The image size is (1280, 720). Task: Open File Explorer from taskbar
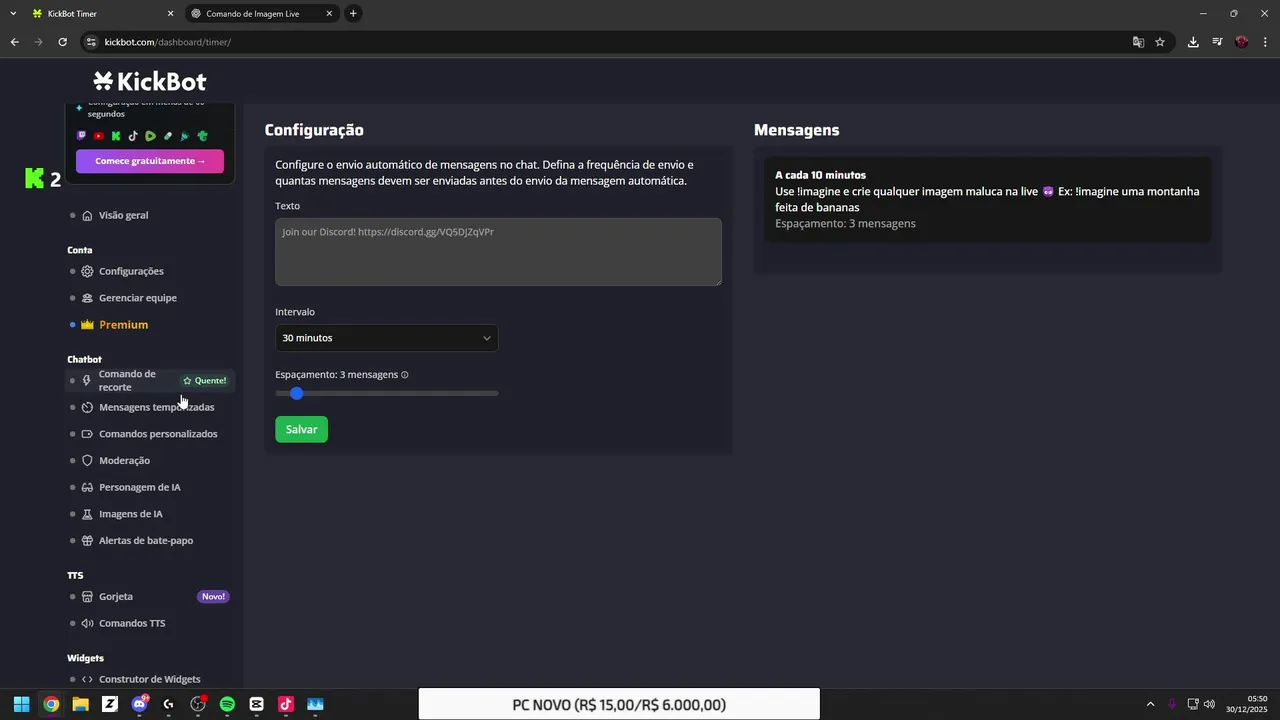coord(80,704)
